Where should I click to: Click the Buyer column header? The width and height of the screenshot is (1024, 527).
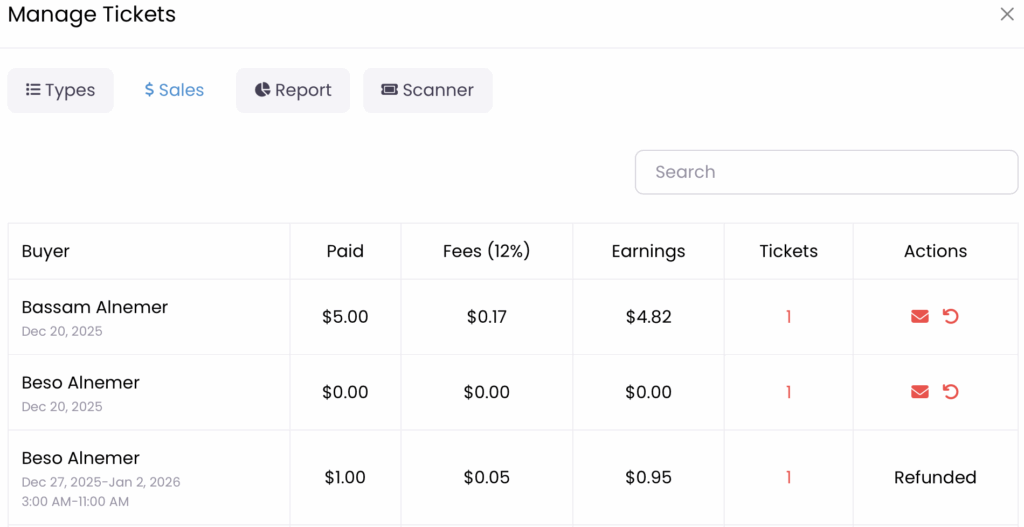click(46, 251)
